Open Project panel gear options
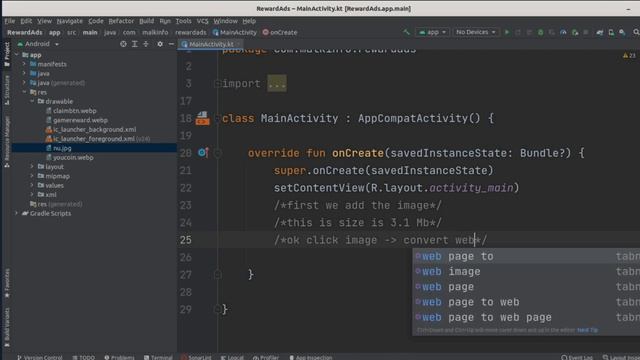640x360 pixels. point(160,44)
